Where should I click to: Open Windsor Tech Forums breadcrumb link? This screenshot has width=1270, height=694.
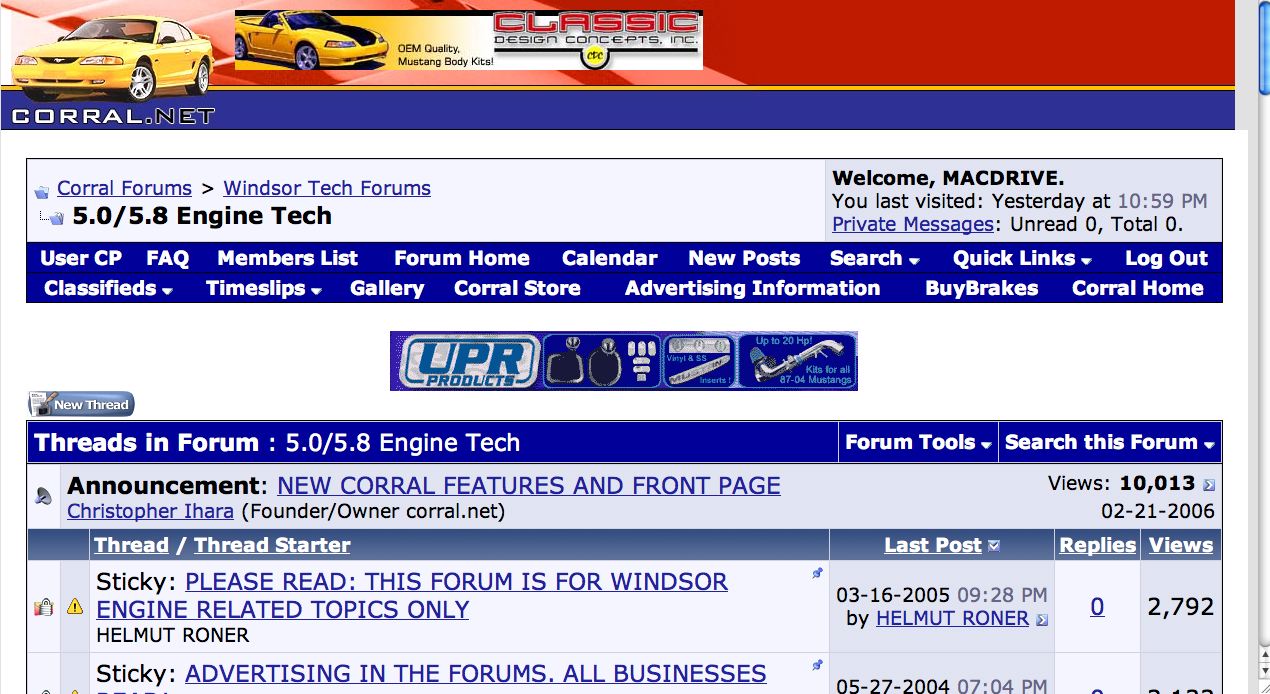tap(327, 188)
